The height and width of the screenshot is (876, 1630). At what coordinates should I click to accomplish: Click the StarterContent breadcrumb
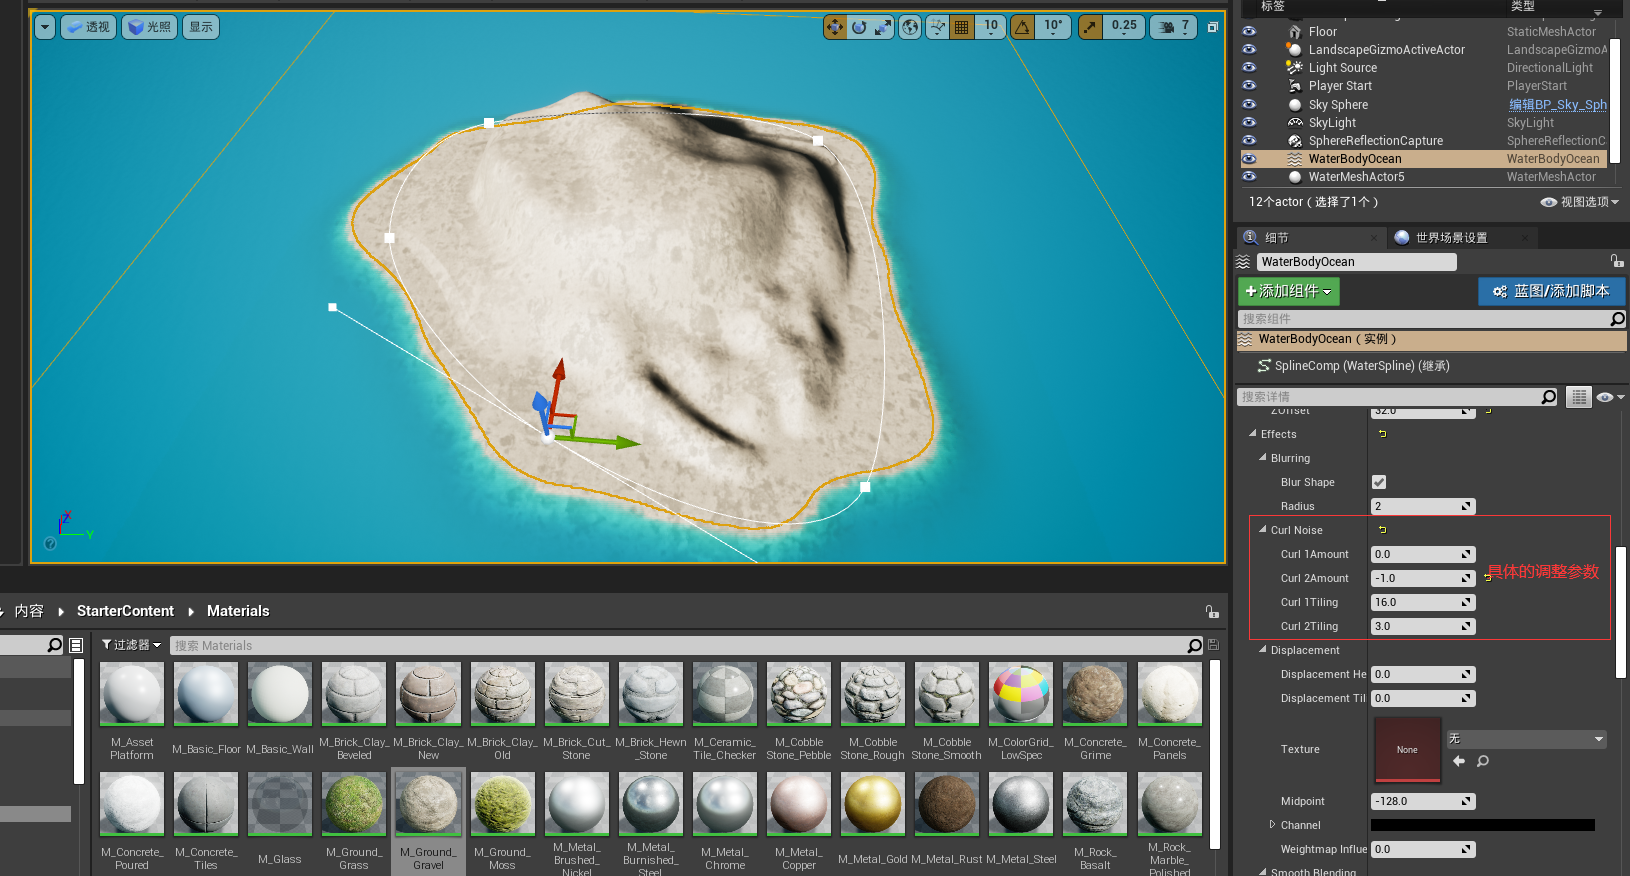125,611
